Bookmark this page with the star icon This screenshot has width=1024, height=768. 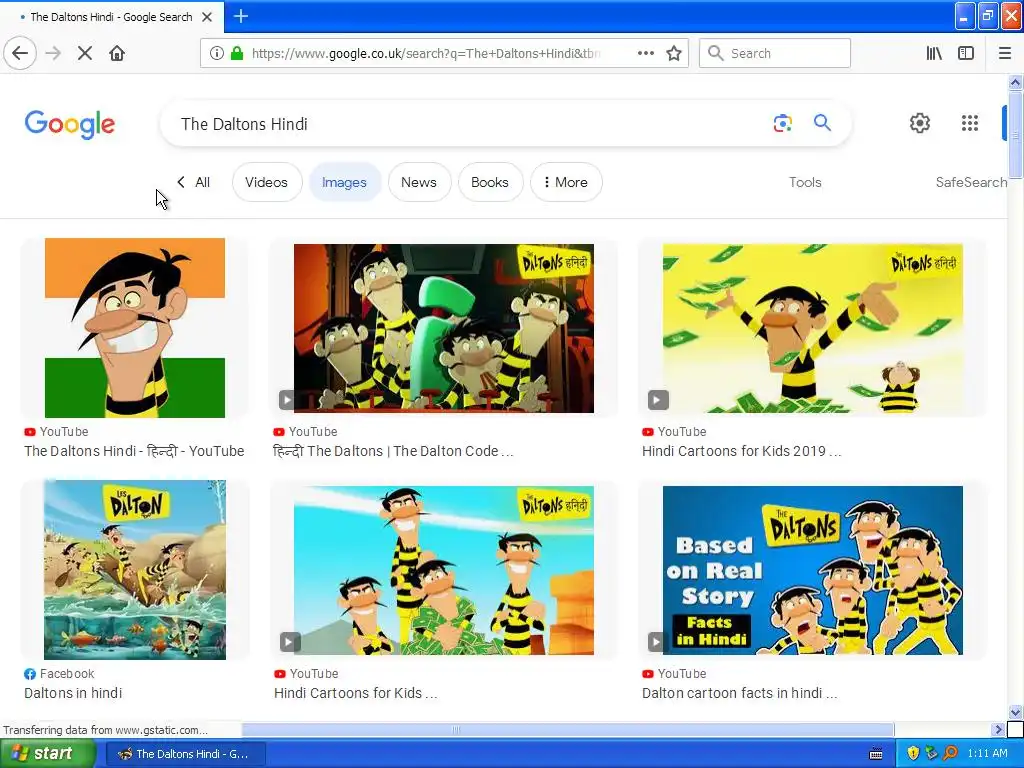(x=674, y=53)
